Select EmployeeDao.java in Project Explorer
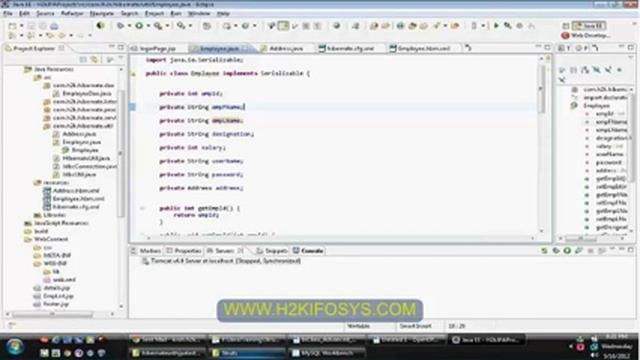640x360 pixels. pos(82,93)
